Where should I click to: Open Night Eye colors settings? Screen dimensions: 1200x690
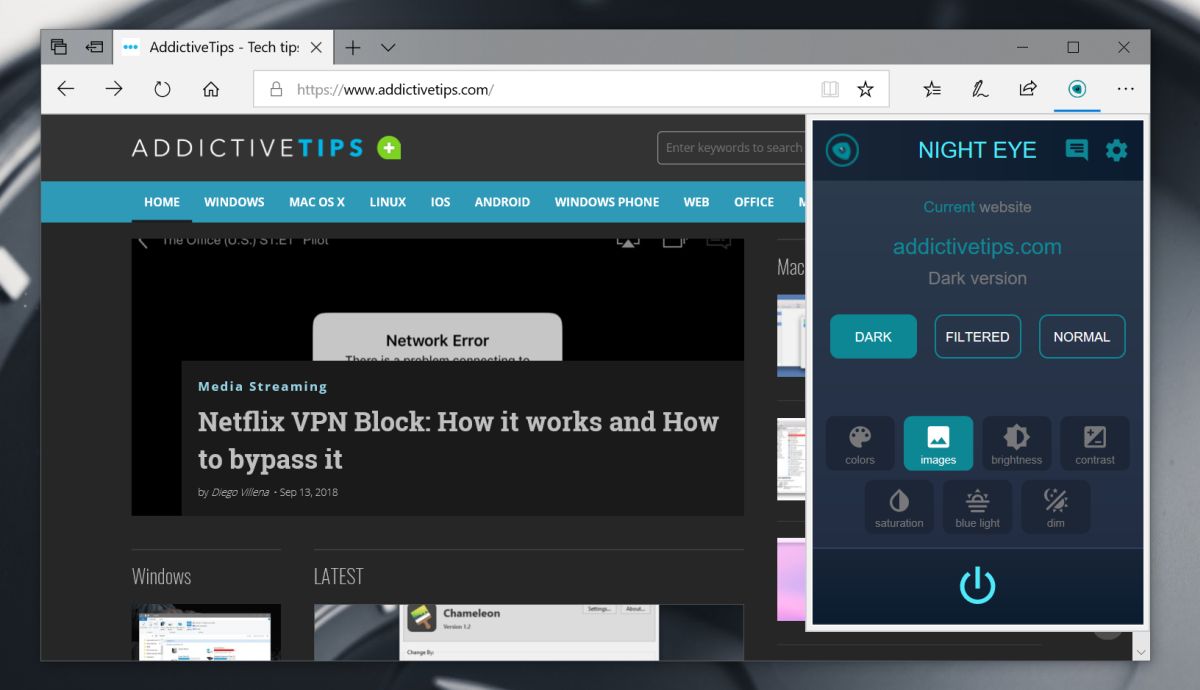pos(860,443)
